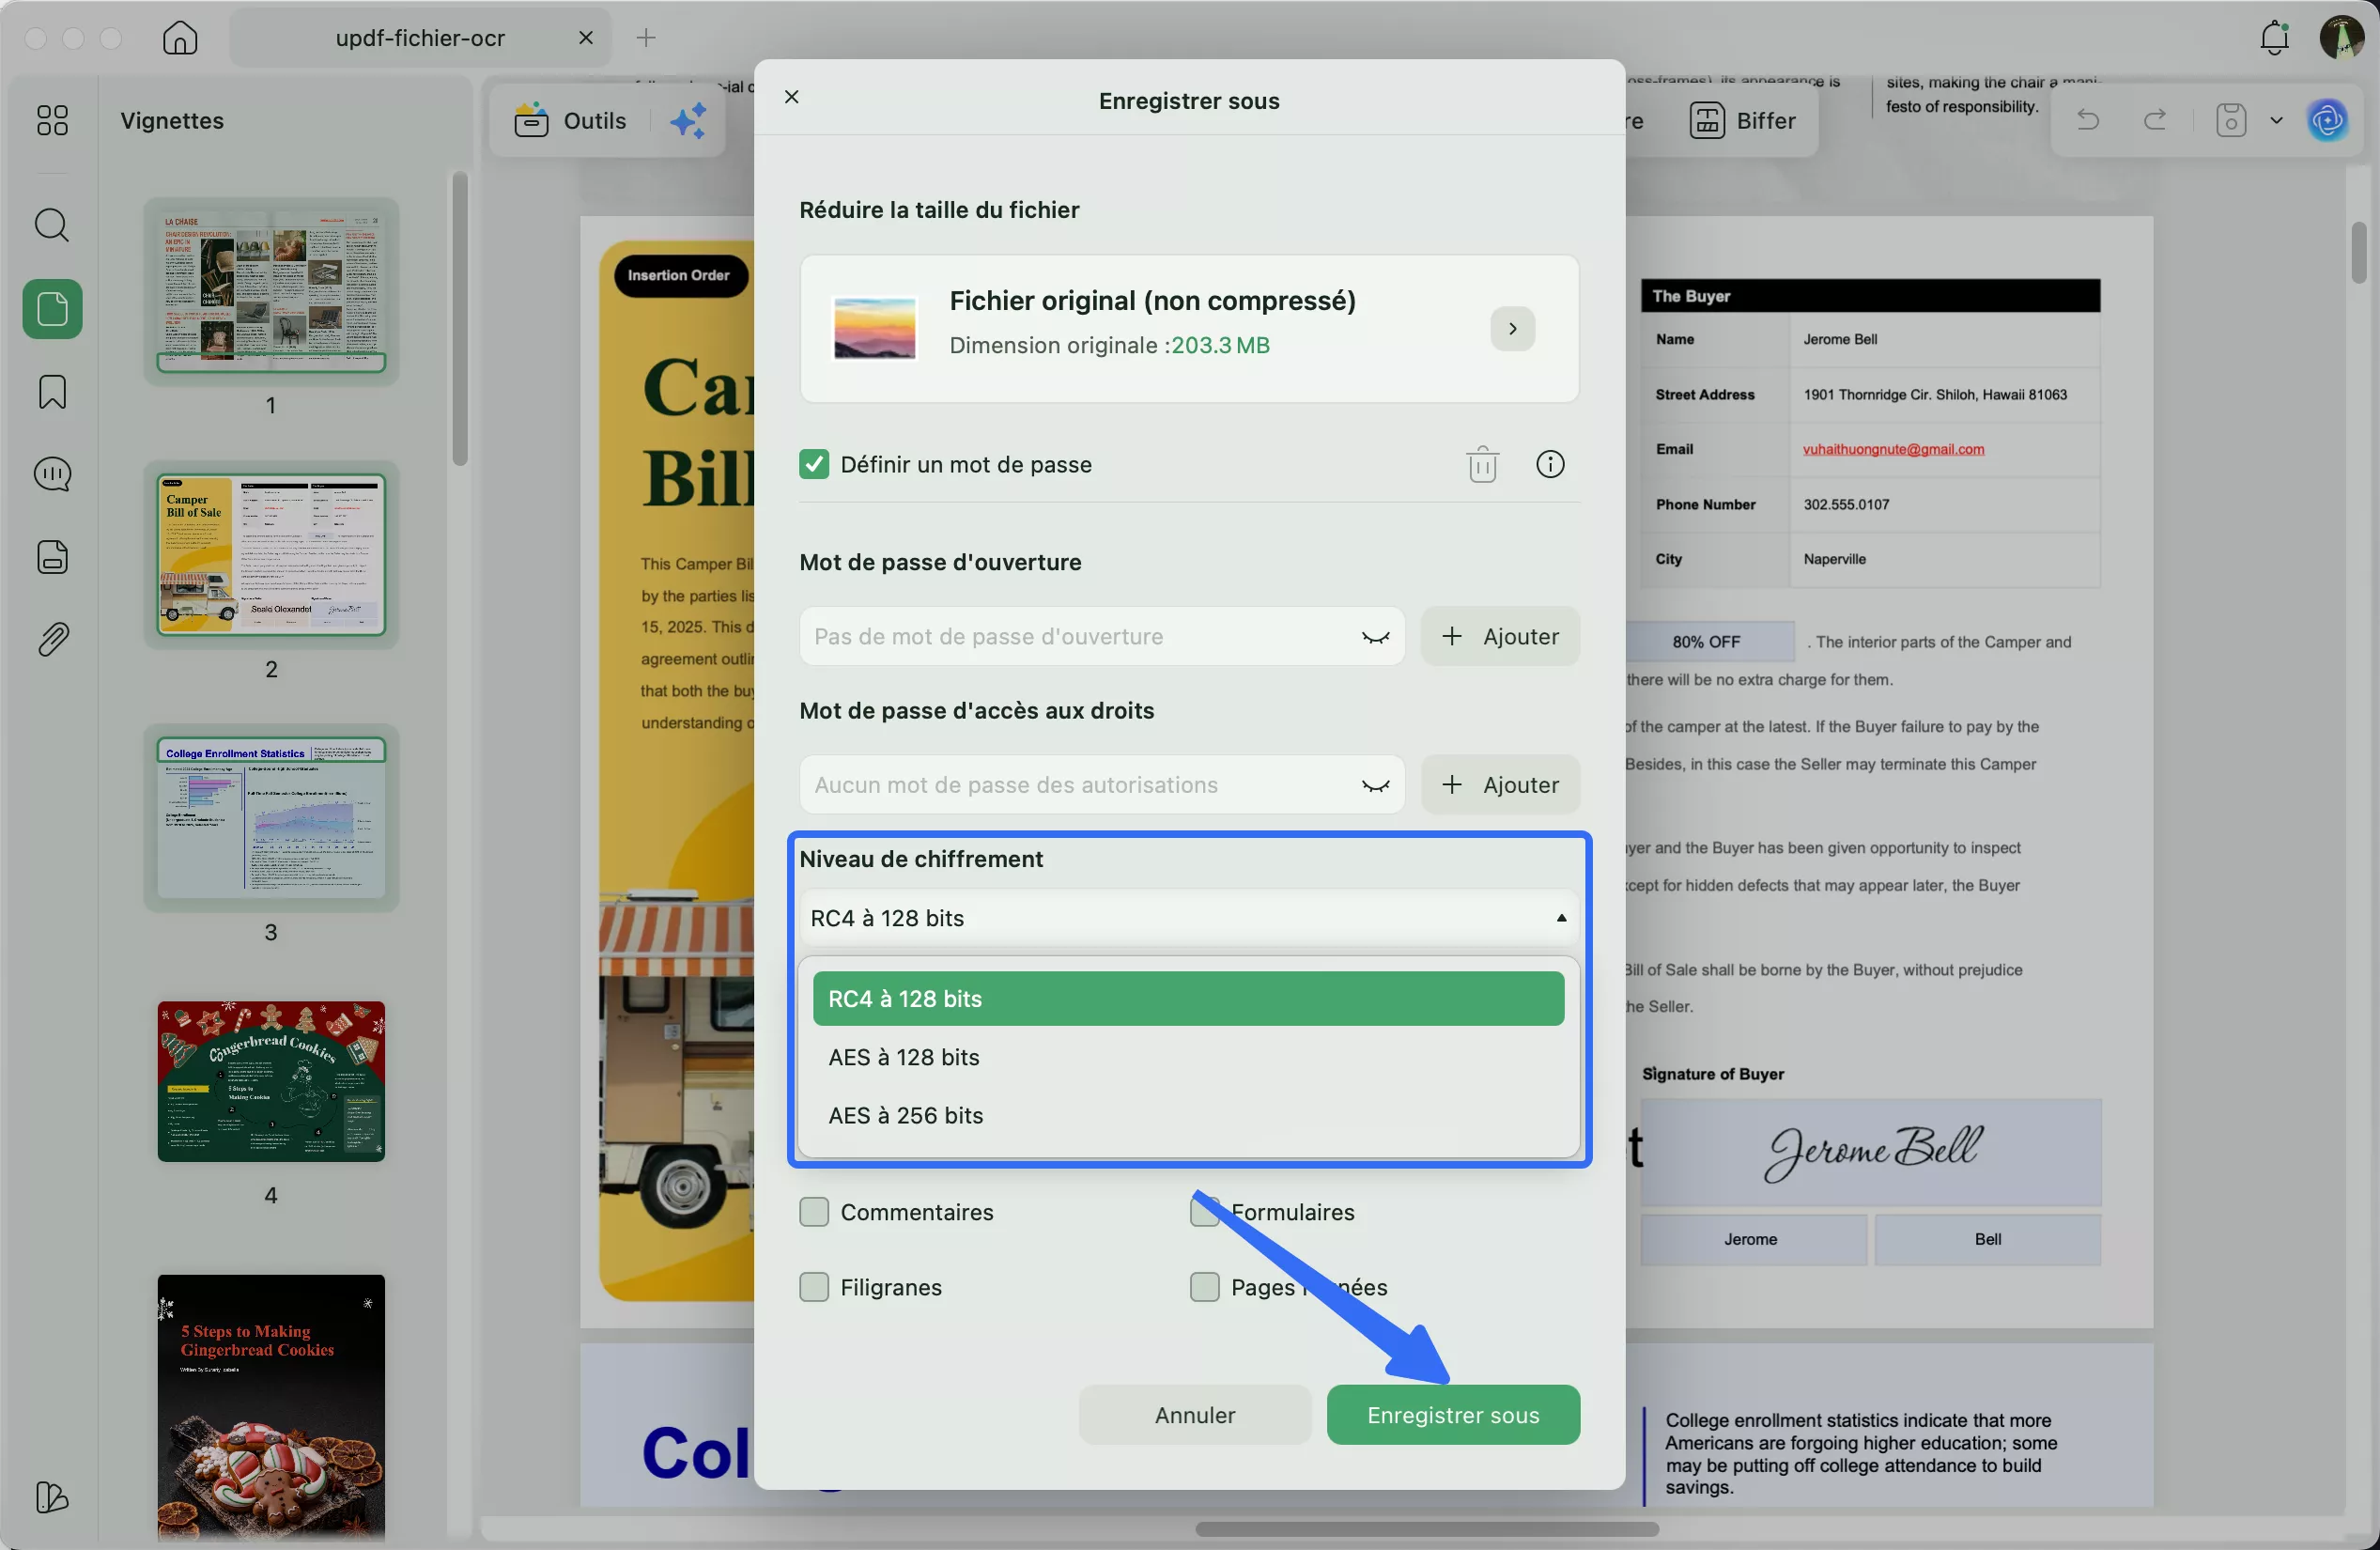Click the trash icon beside password option
This screenshot has width=2380, height=1550.
(1482, 464)
